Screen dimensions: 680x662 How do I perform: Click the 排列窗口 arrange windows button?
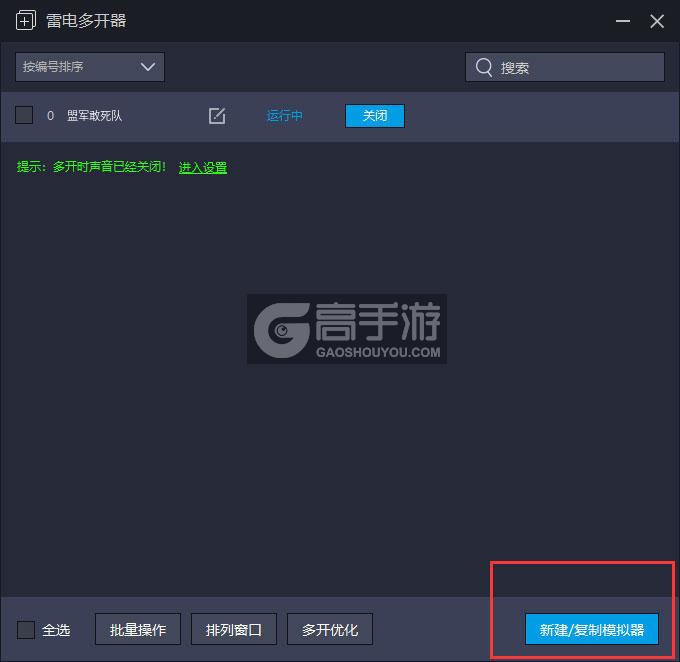[x=234, y=629]
